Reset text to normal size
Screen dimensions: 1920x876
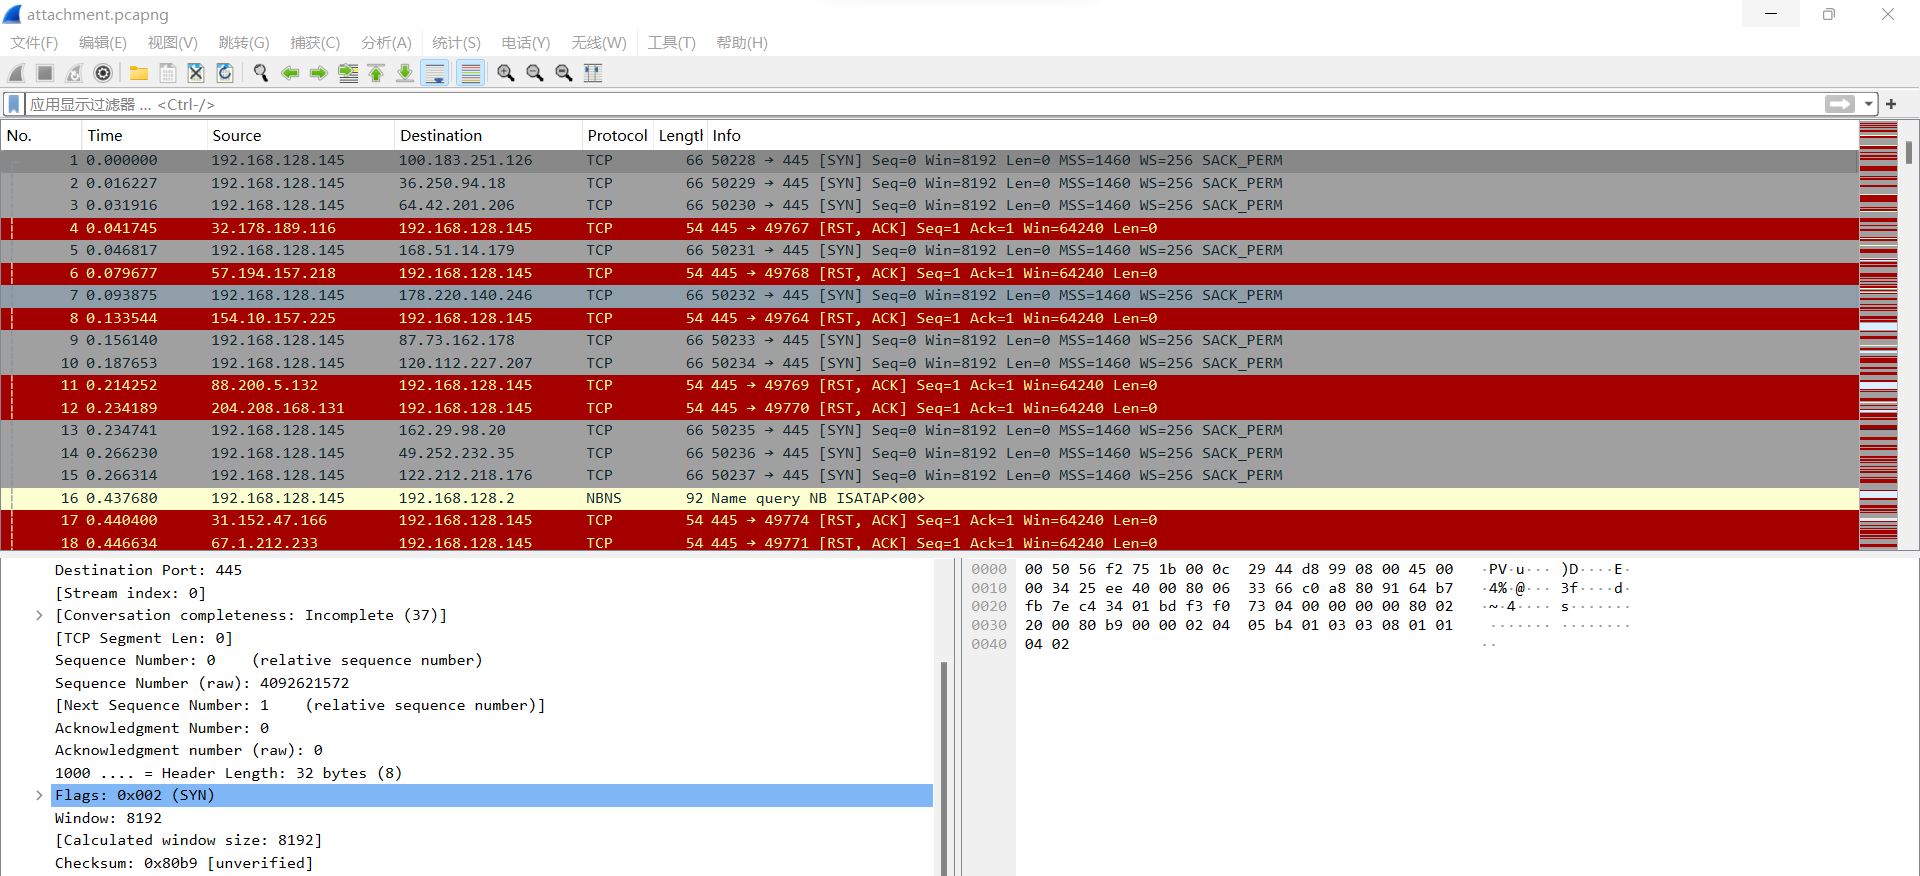tap(564, 73)
